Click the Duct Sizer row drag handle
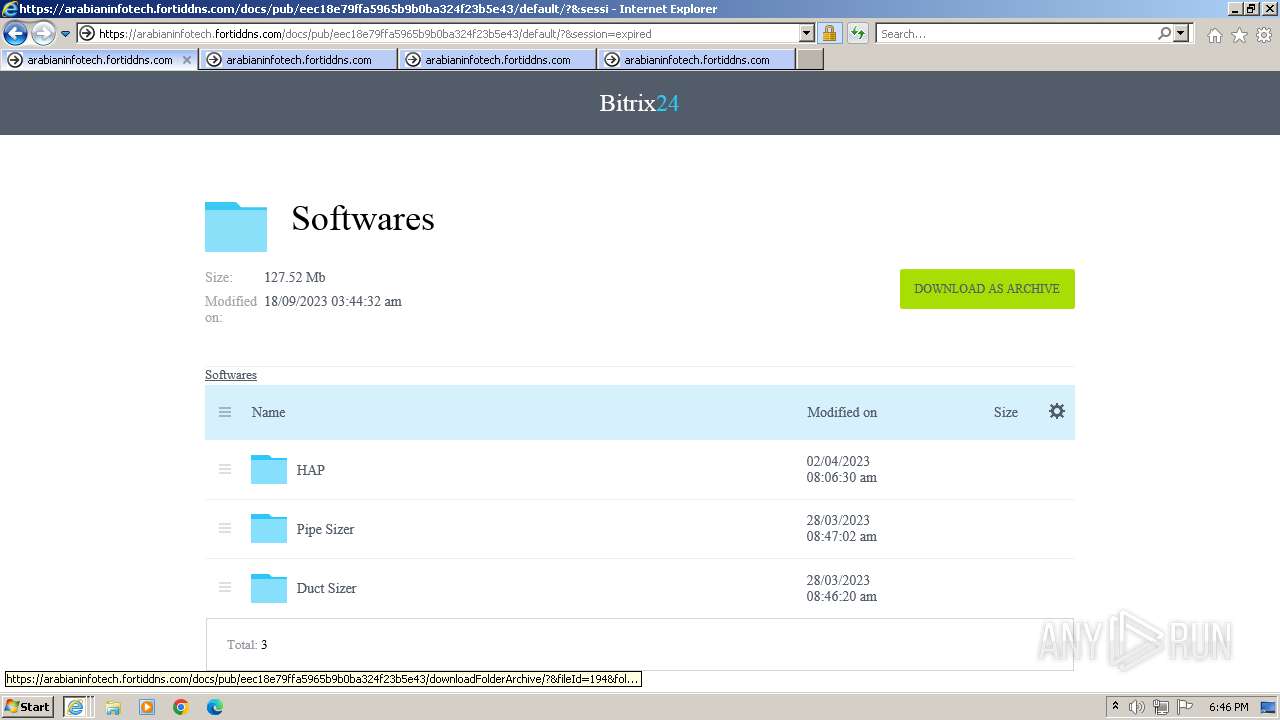The image size is (1280, 720). coord(225,587)
